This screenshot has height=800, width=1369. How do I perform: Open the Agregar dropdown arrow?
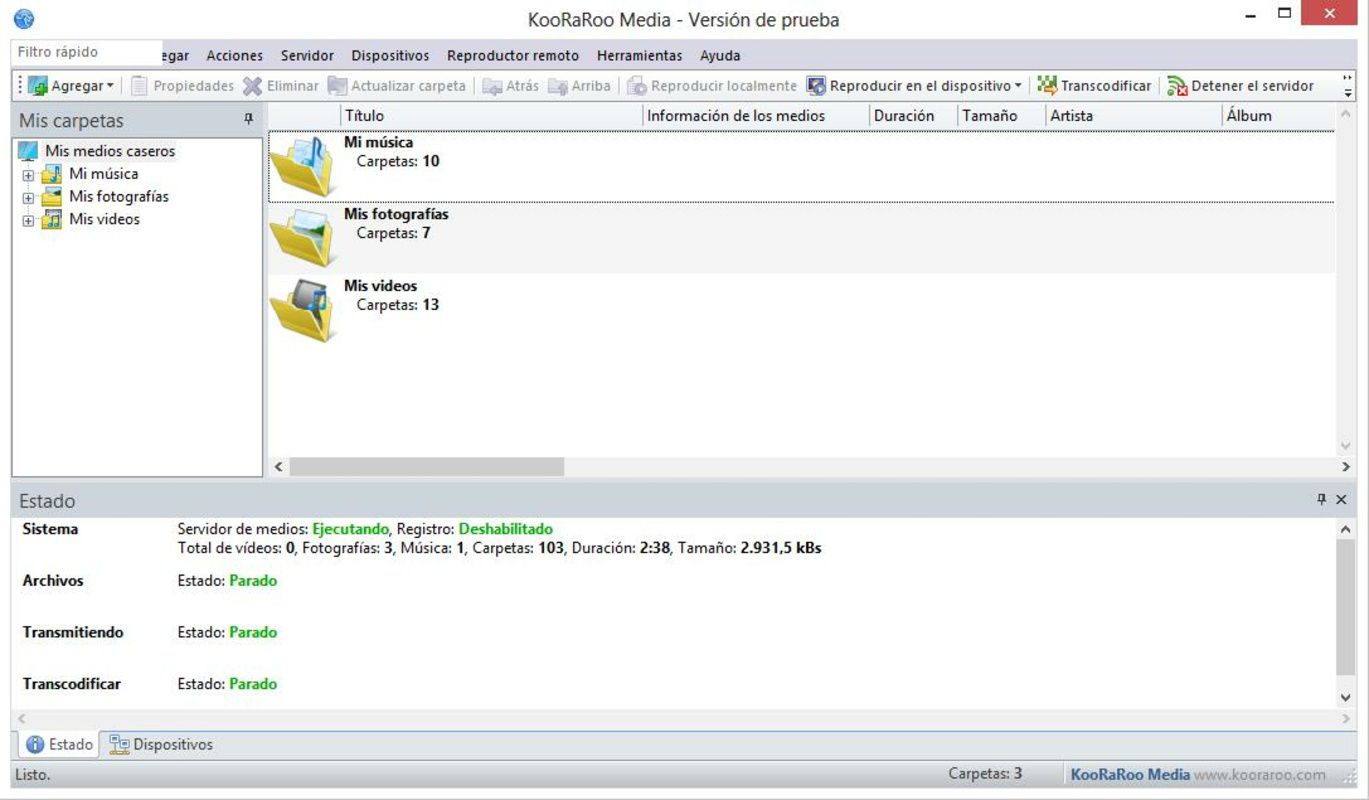pyautogui.click(x=110, y=86)
